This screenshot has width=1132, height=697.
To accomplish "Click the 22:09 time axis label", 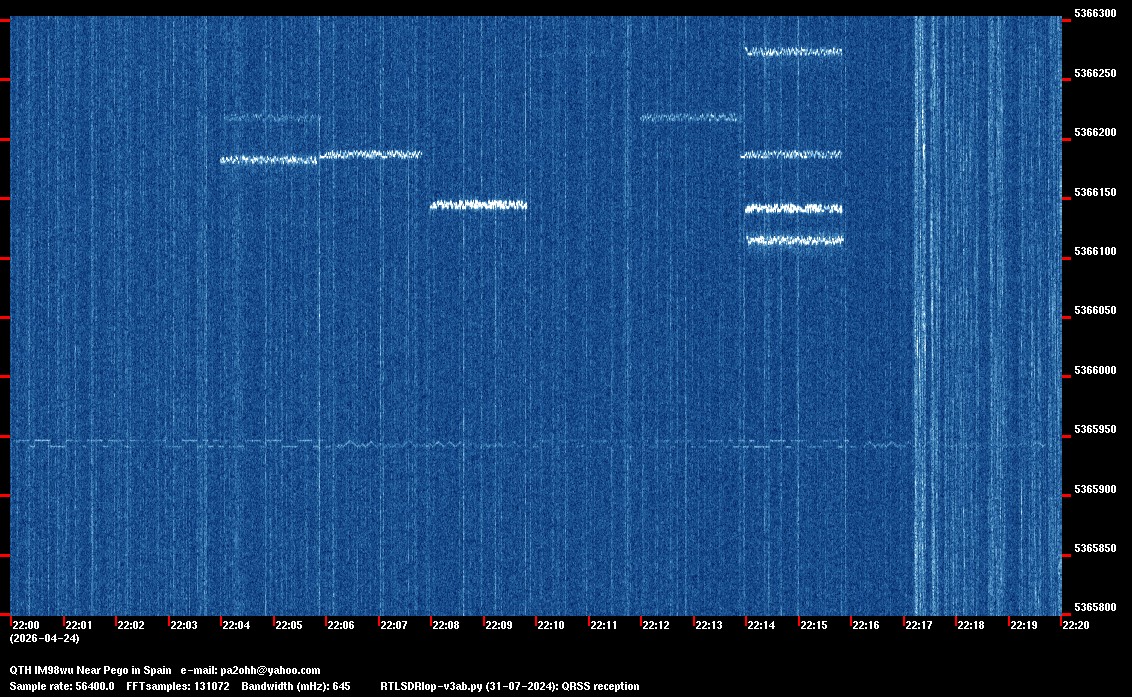I will click(499, 625).
